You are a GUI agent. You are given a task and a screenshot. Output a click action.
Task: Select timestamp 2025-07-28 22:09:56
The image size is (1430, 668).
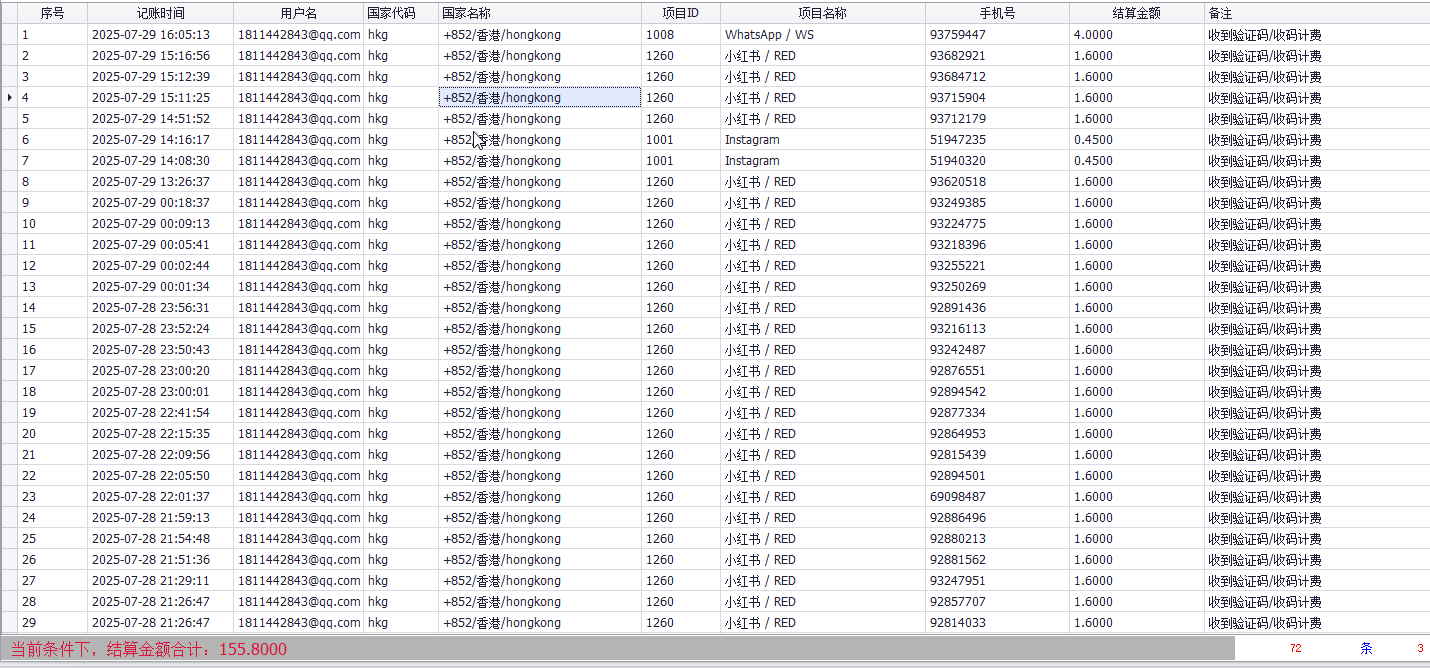(160, 454)
